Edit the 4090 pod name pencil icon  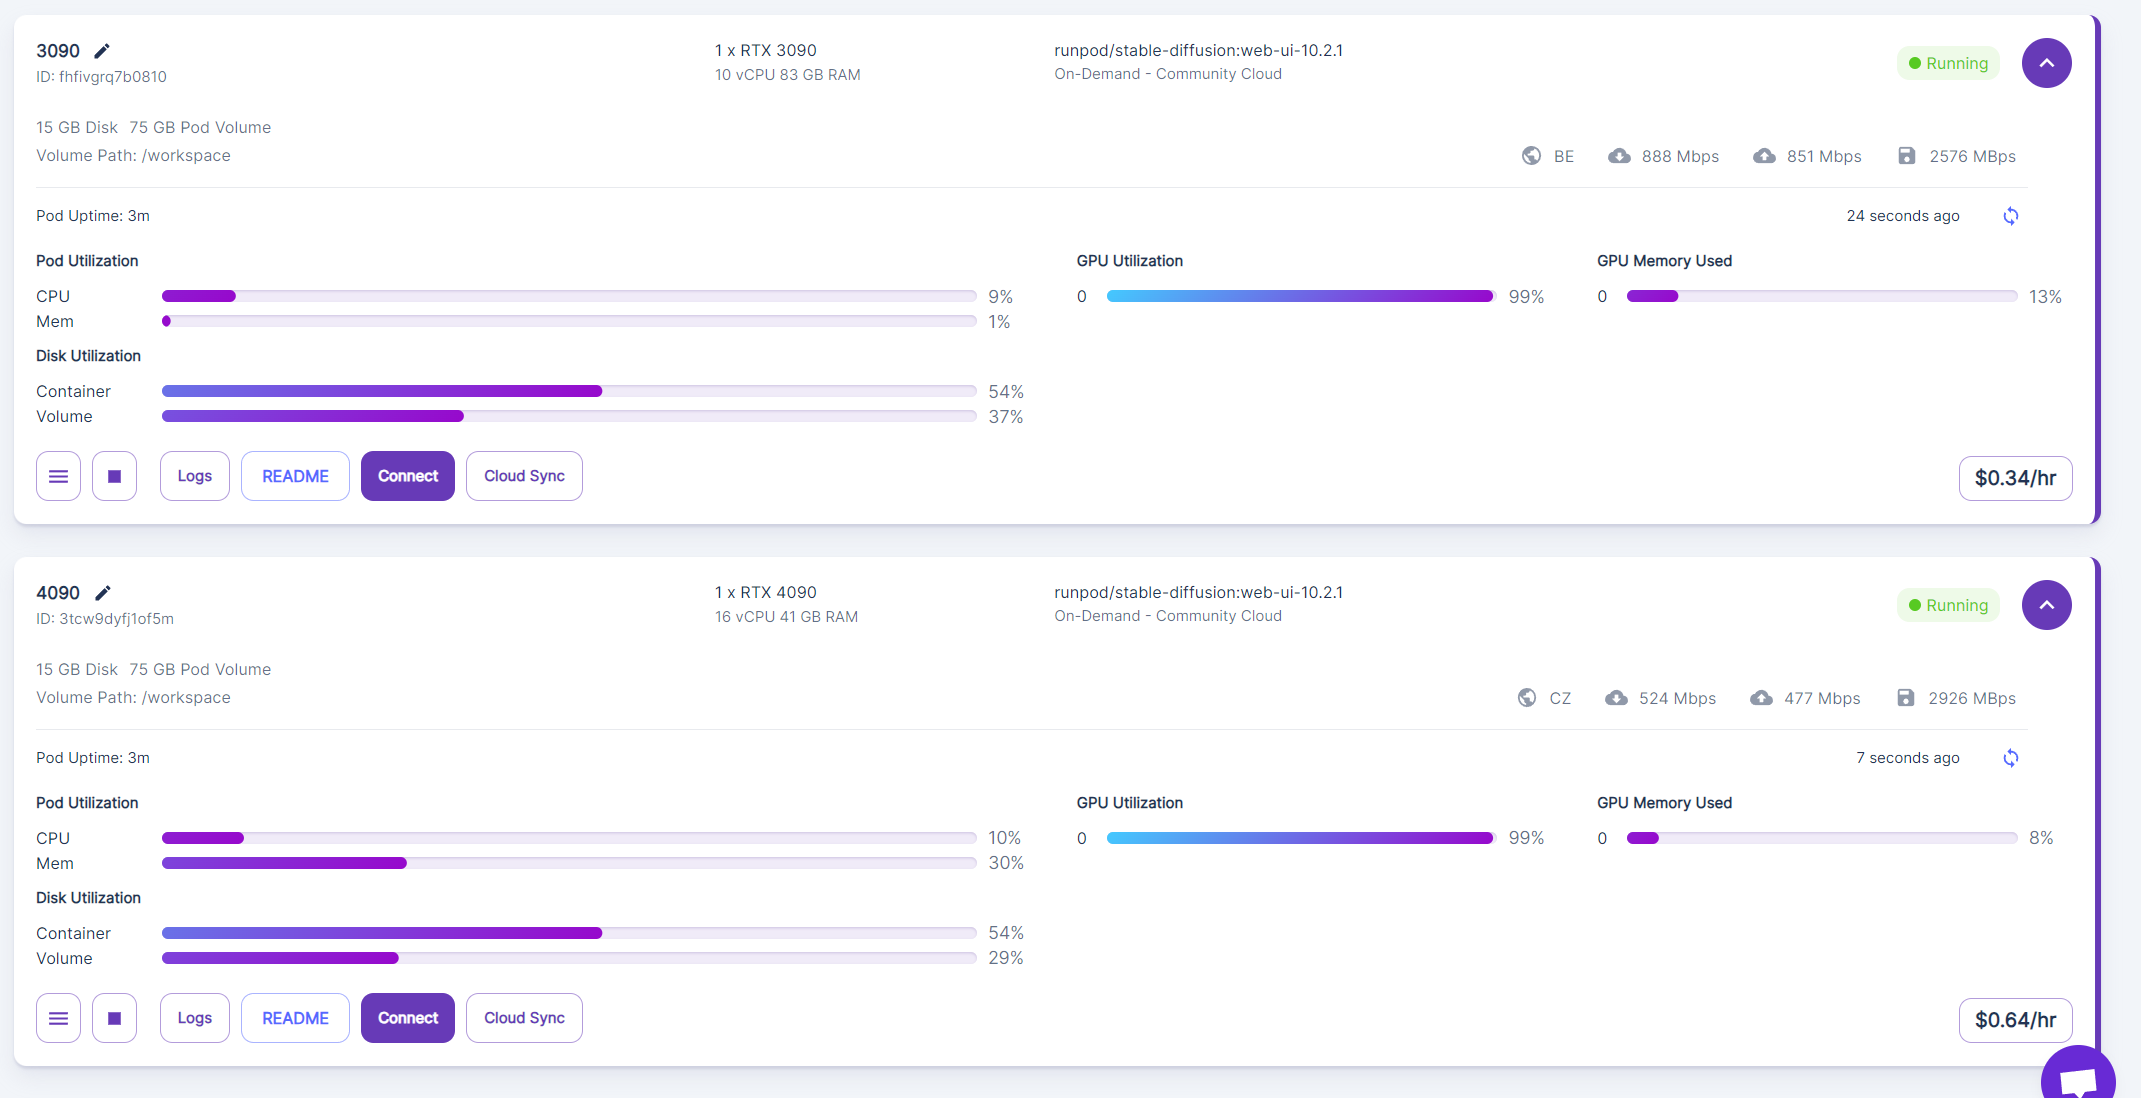pyautogui.click(x=102, y=593)
